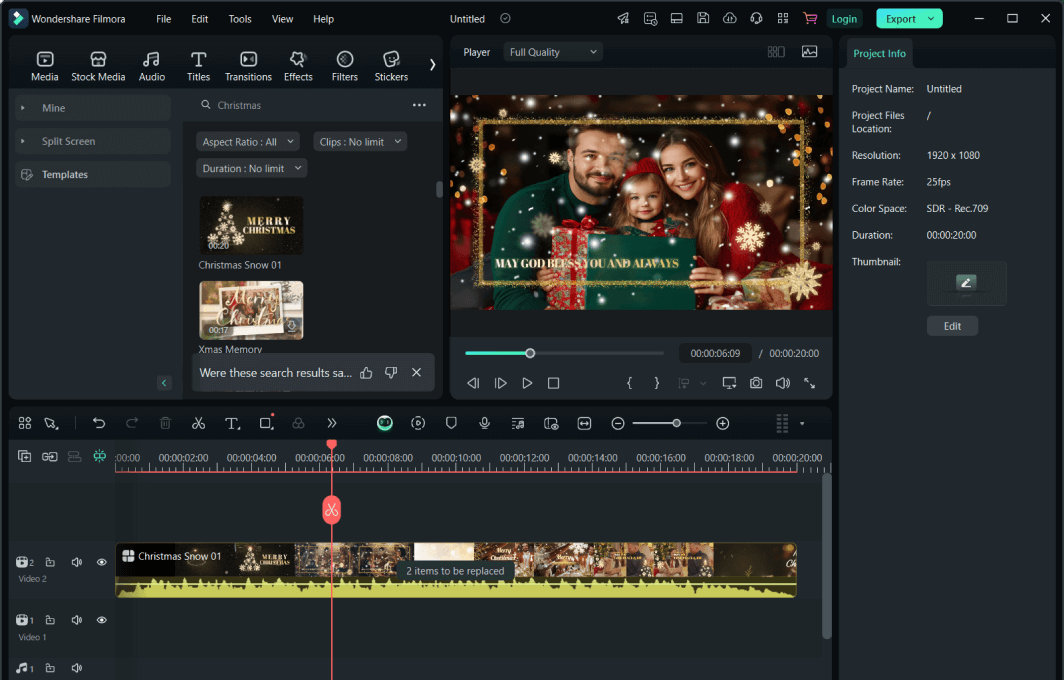Open the View menu

[282, 19]
